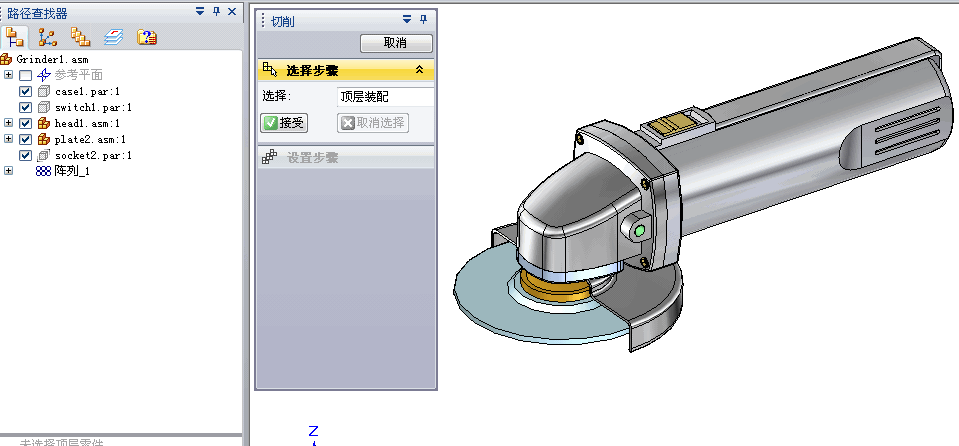
Task: Click the 参考平面 reference plane icon
Action: [x=44, y=75]
